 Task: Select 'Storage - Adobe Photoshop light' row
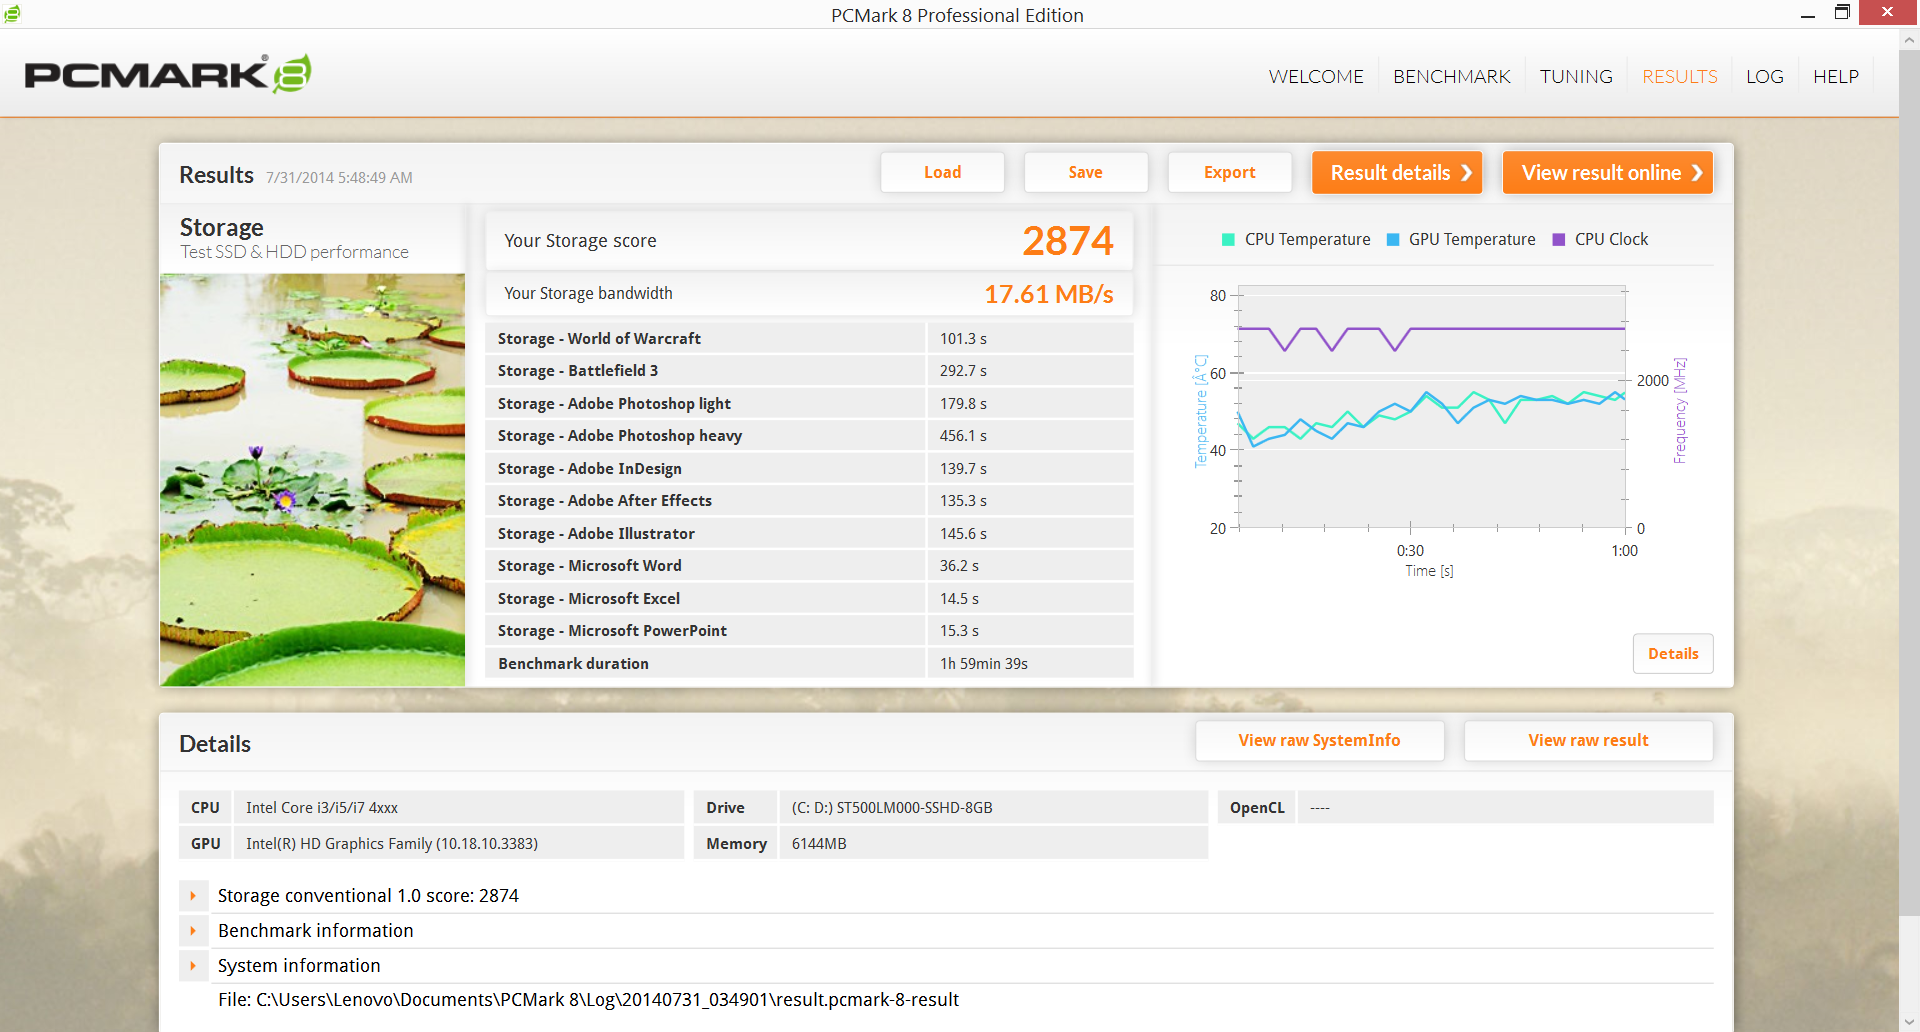point(809,404)
